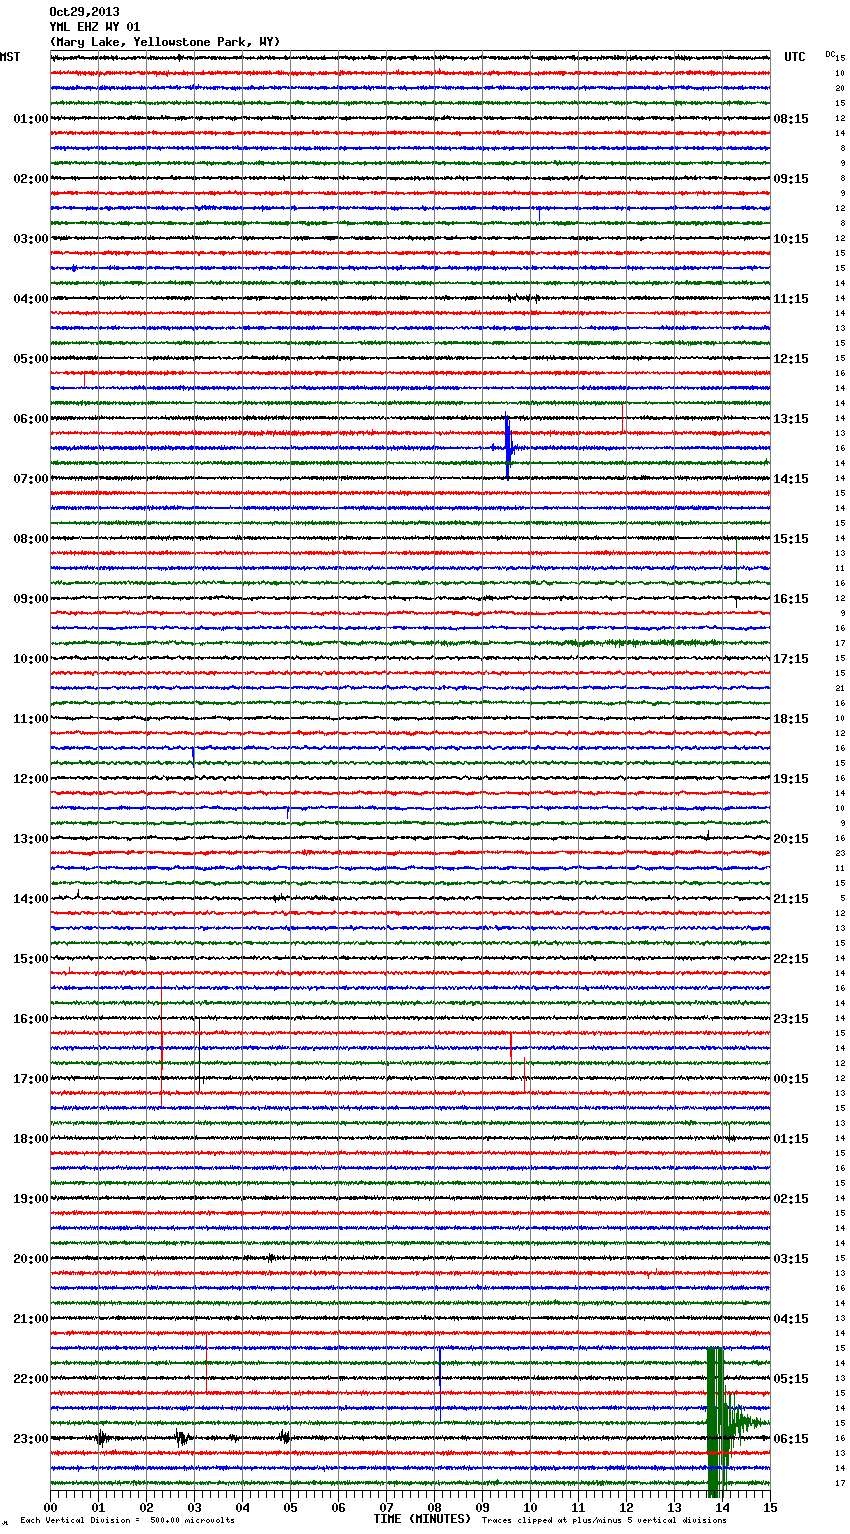The image size is (850, 1534).
Task: Click the "05" minute tick on x-axis
Action: coord(291,1508)
